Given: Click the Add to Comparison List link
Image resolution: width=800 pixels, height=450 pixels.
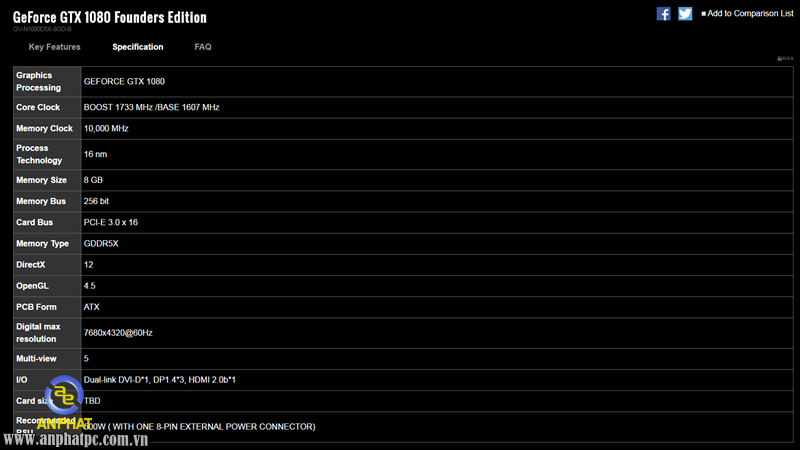Looking at the screenshot, I should click(750, 14).
